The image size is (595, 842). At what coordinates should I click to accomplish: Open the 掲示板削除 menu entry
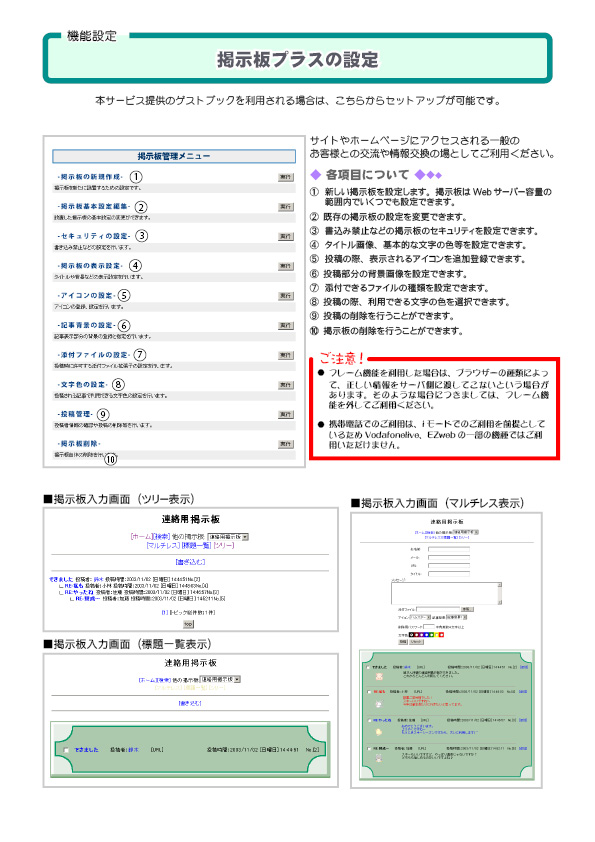pyautogui.click(x=78, y=444)
